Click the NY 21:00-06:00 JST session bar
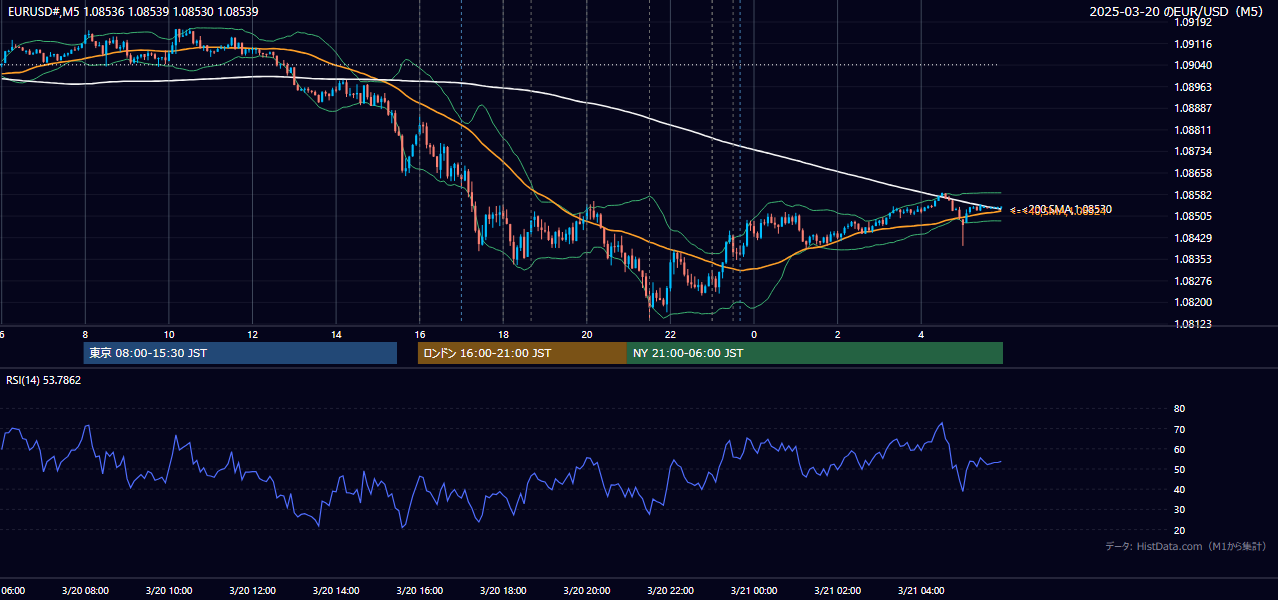This screenshot has width=1278, height=600. (815, 353)
